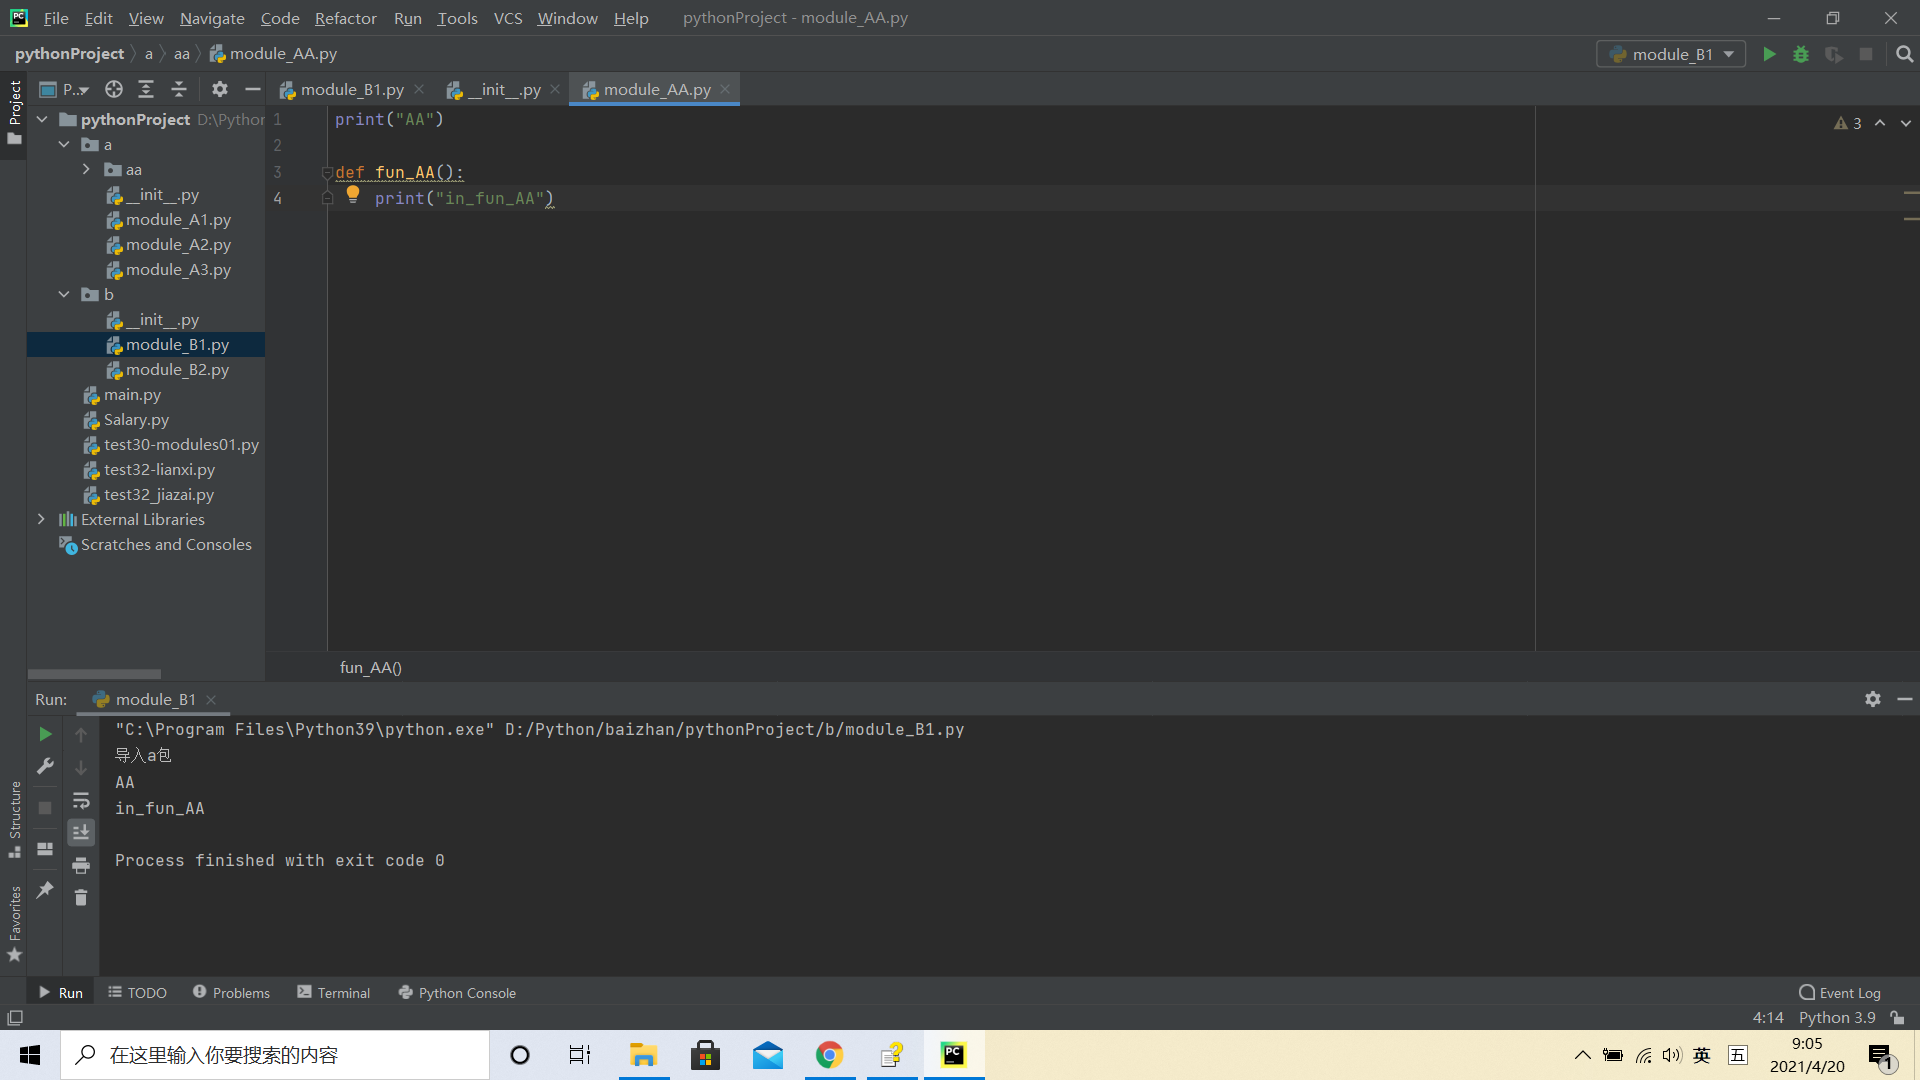Switch to module_B1.py editor tab
The height and width of the screenshot is (1080, 1920).
[351, 89]
